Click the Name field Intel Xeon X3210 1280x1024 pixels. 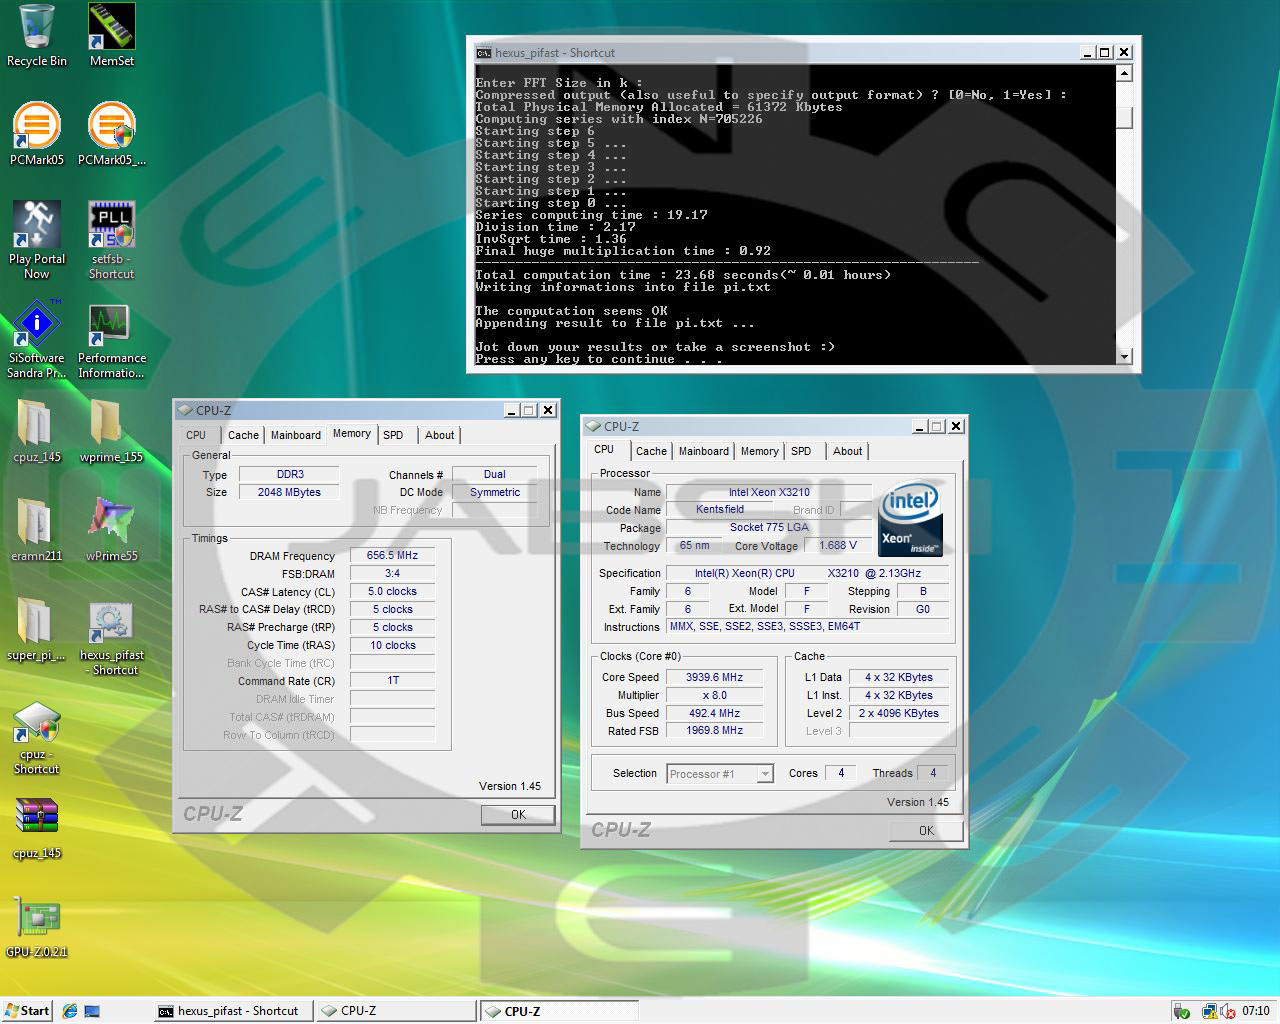[769, 492]
